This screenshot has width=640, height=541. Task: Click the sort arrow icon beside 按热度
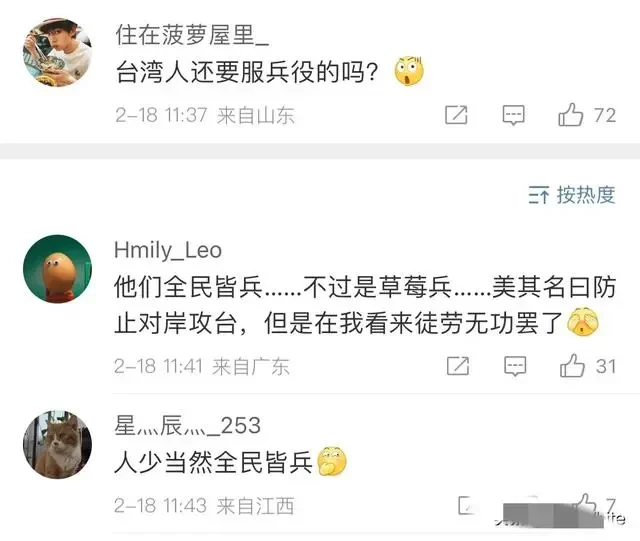[539, 195]
